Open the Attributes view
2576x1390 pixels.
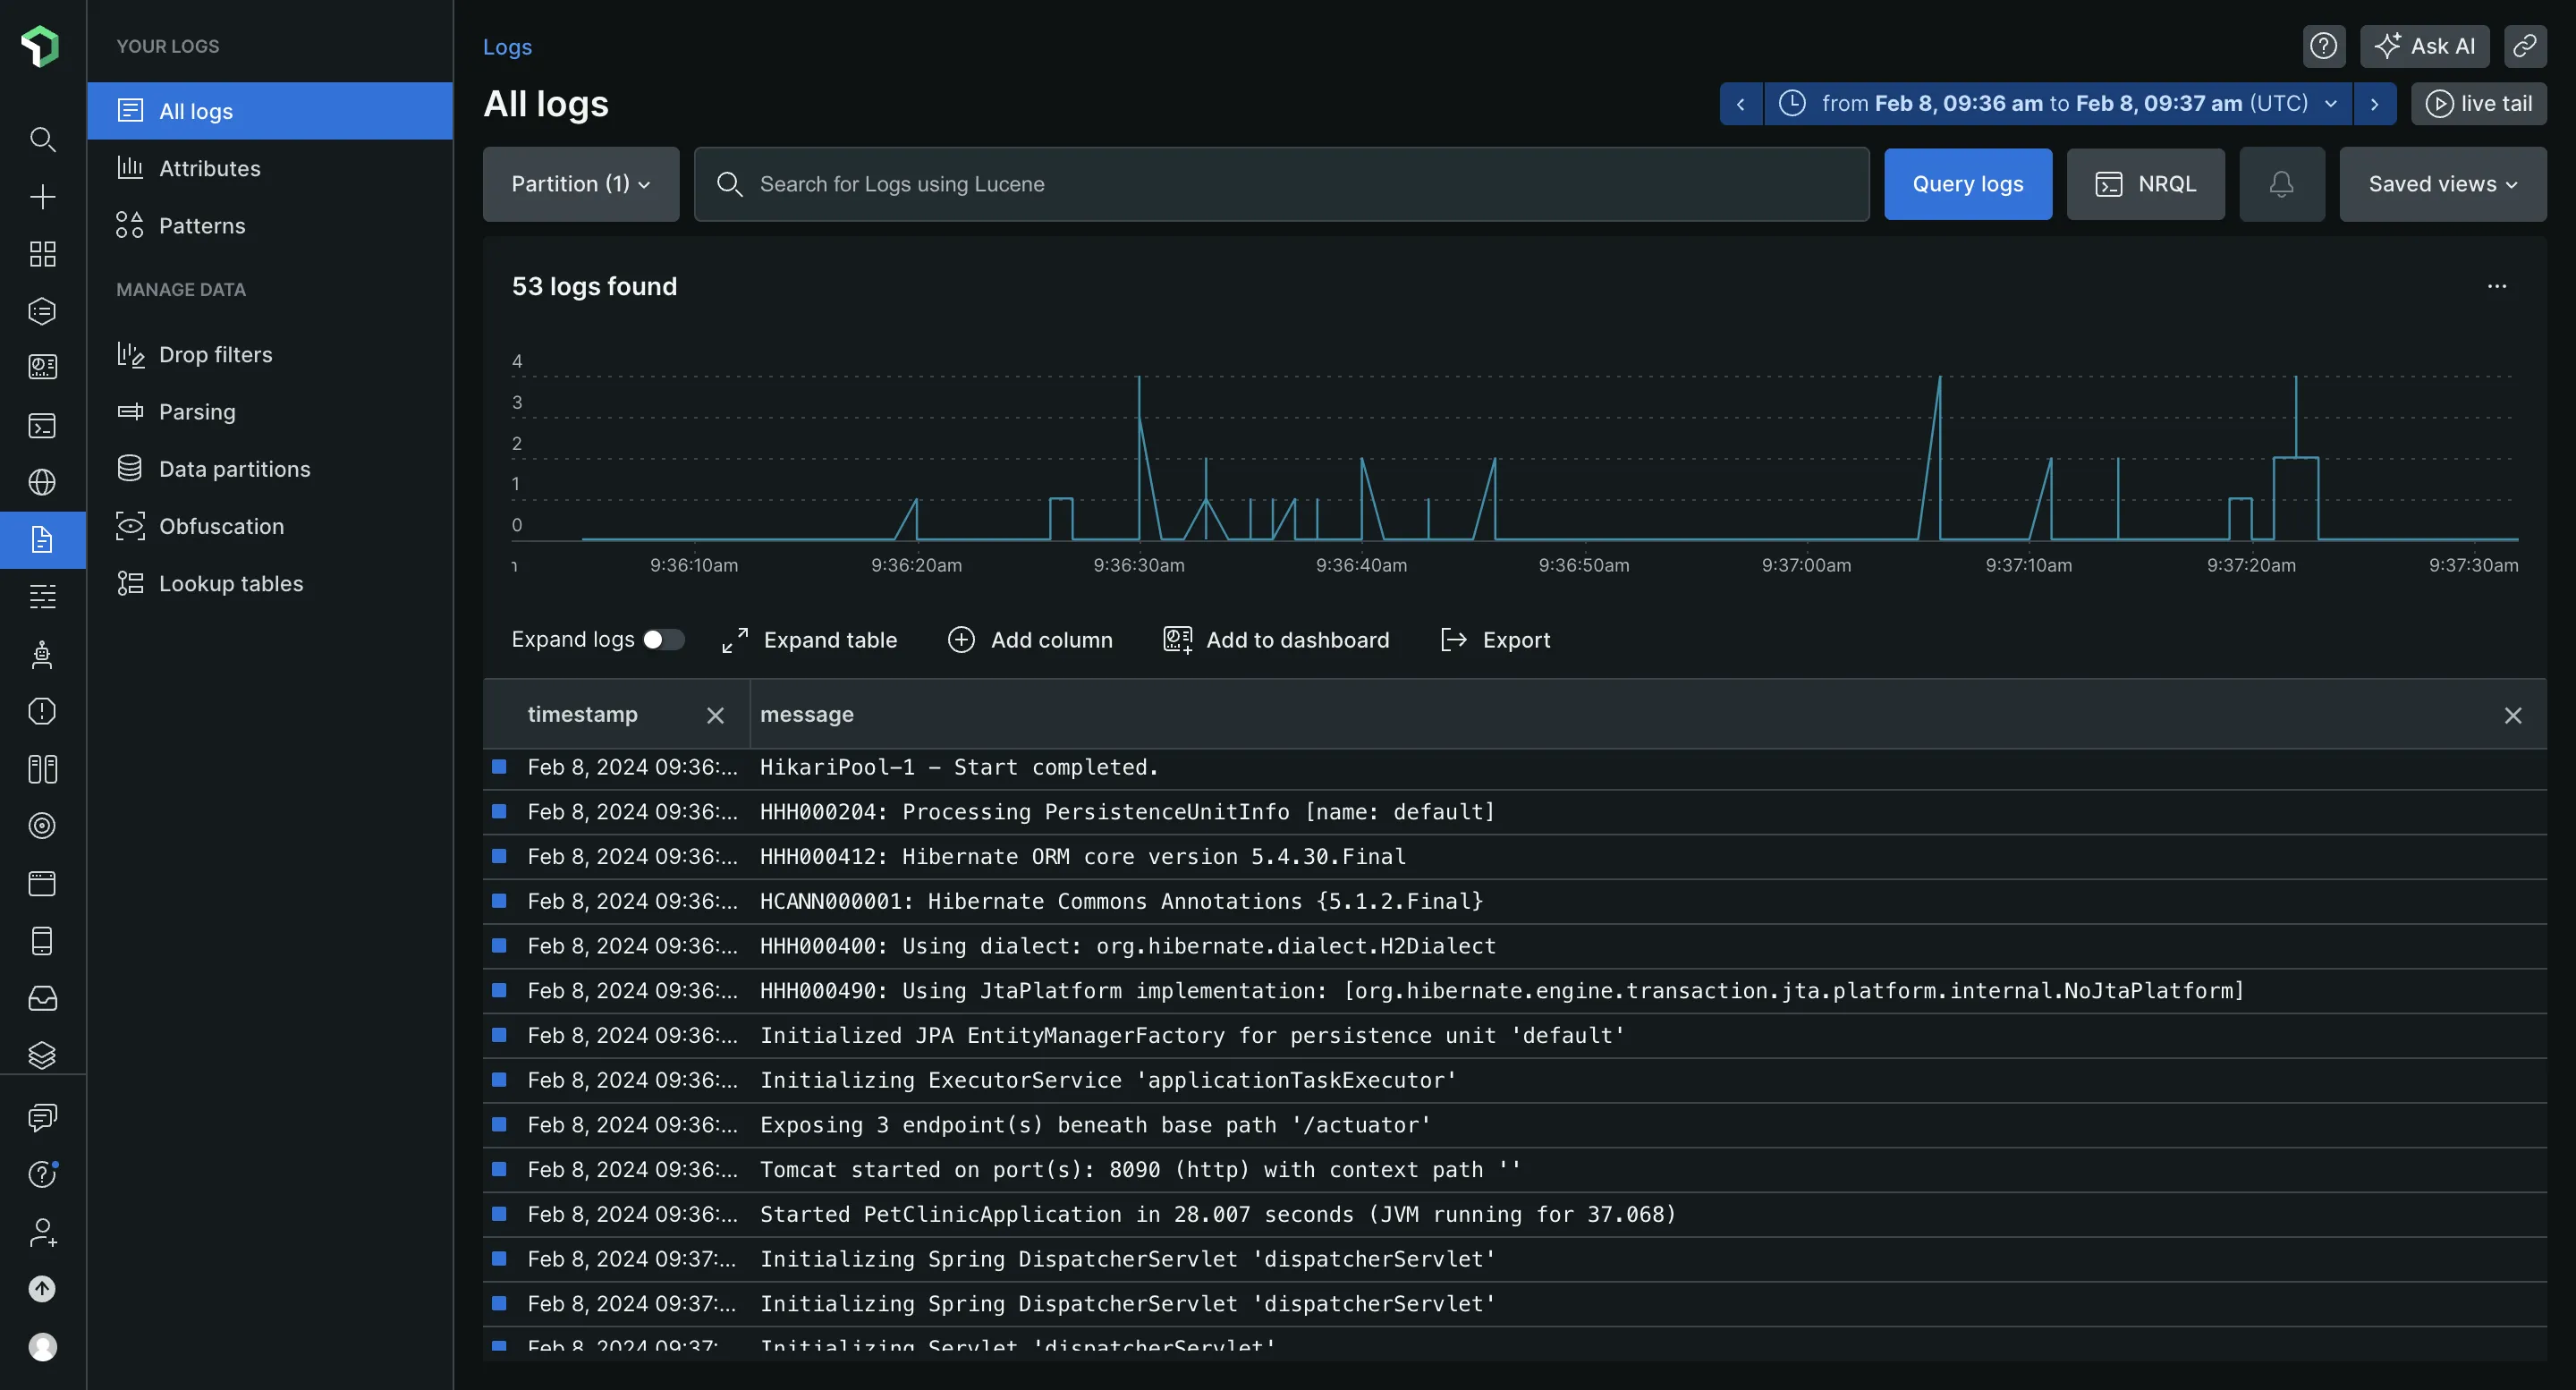click(x=212, y=168)
